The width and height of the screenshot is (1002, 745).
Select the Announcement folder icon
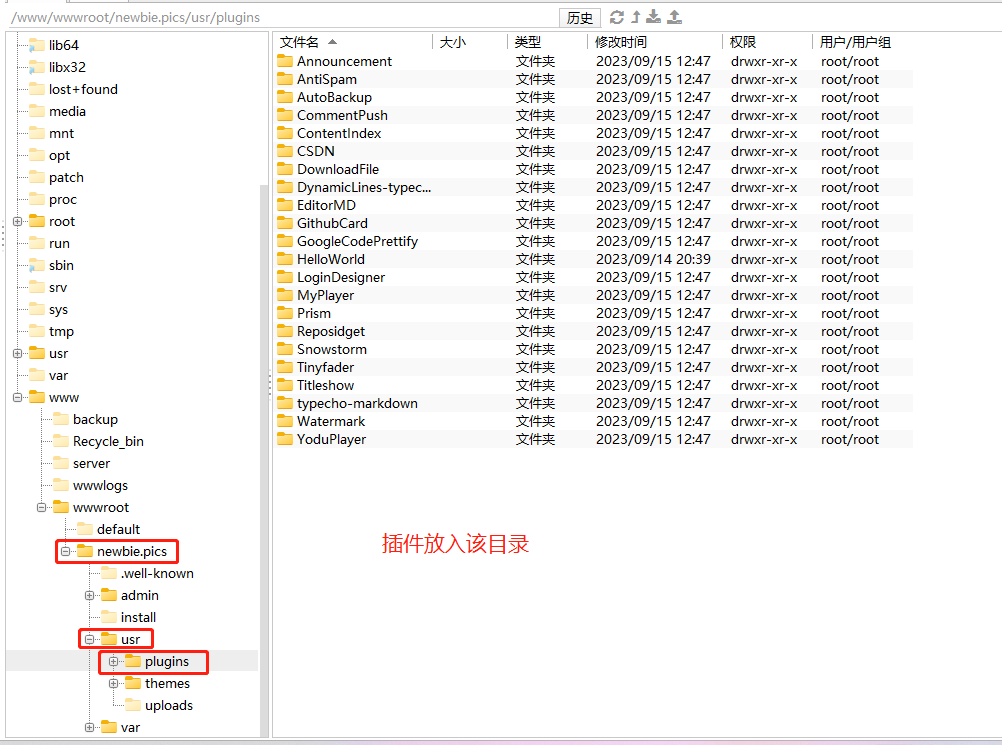tap(285, 61)
